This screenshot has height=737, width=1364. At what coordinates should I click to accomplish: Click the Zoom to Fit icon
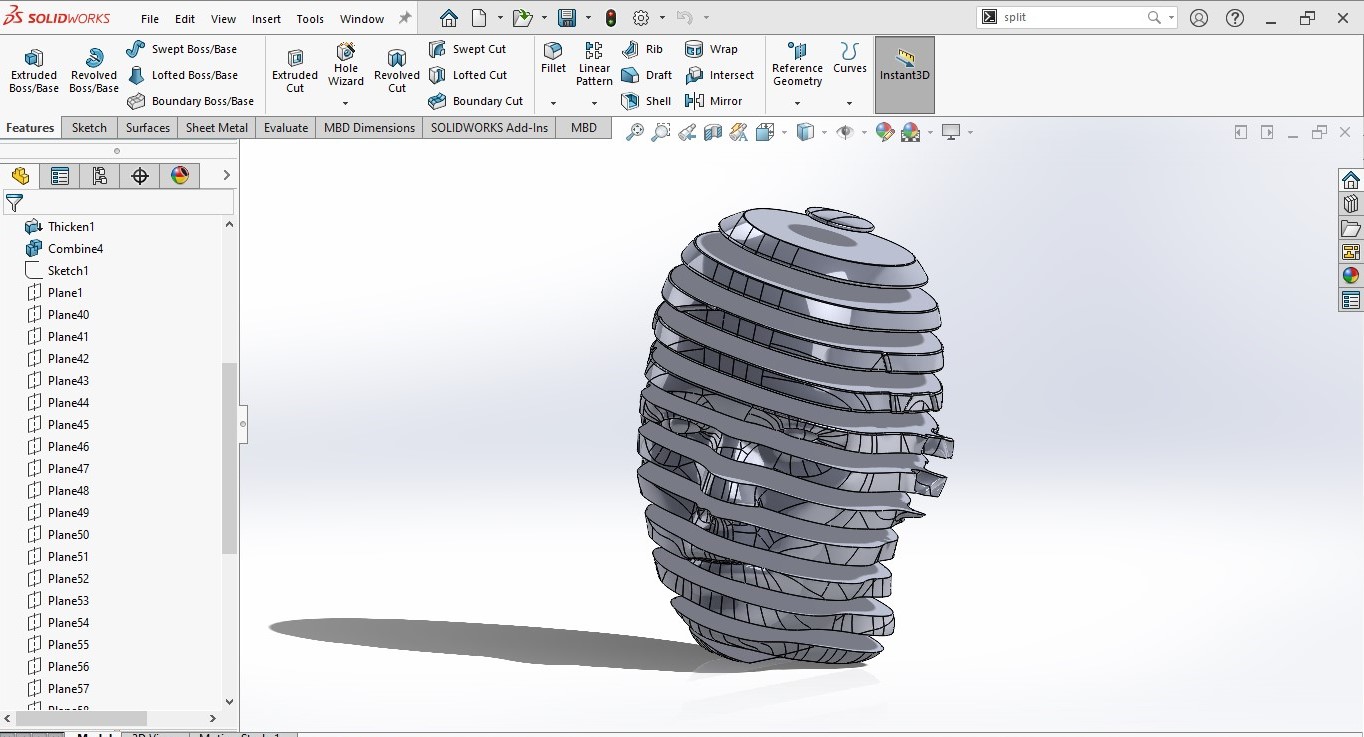click(x=634, y=132)
